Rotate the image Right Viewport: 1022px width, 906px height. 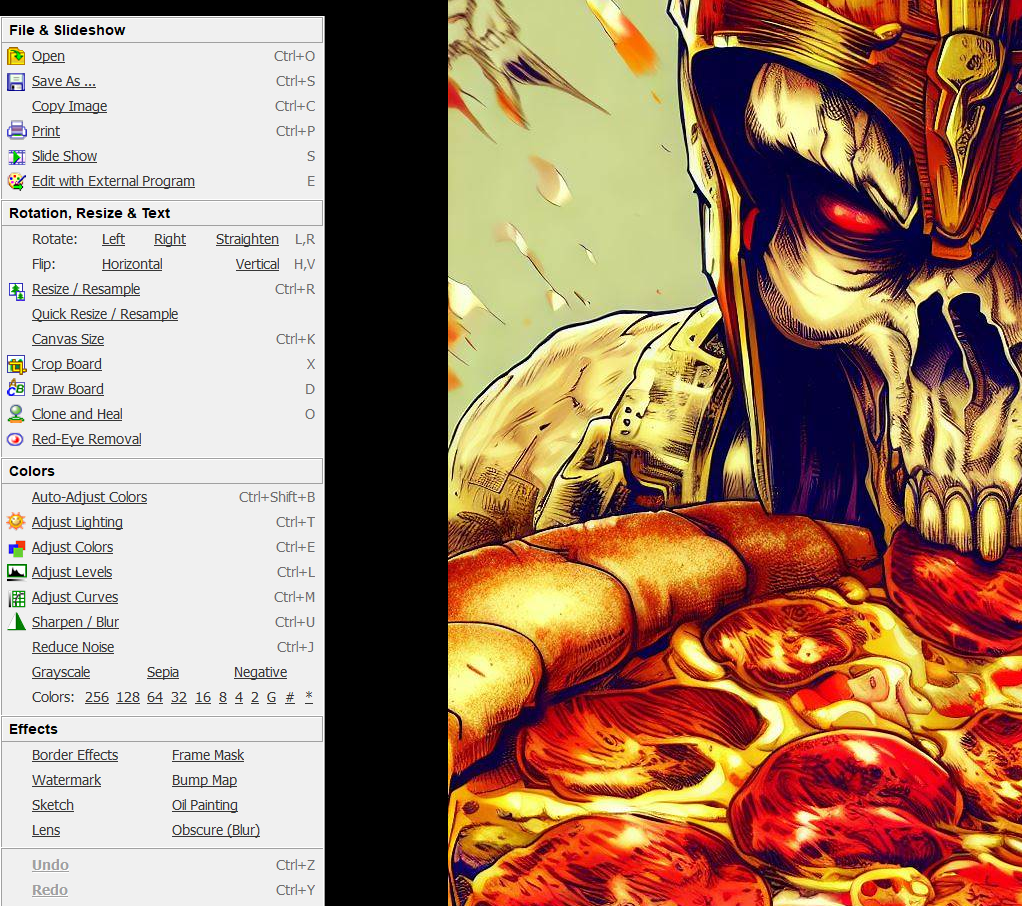(170, 239)
